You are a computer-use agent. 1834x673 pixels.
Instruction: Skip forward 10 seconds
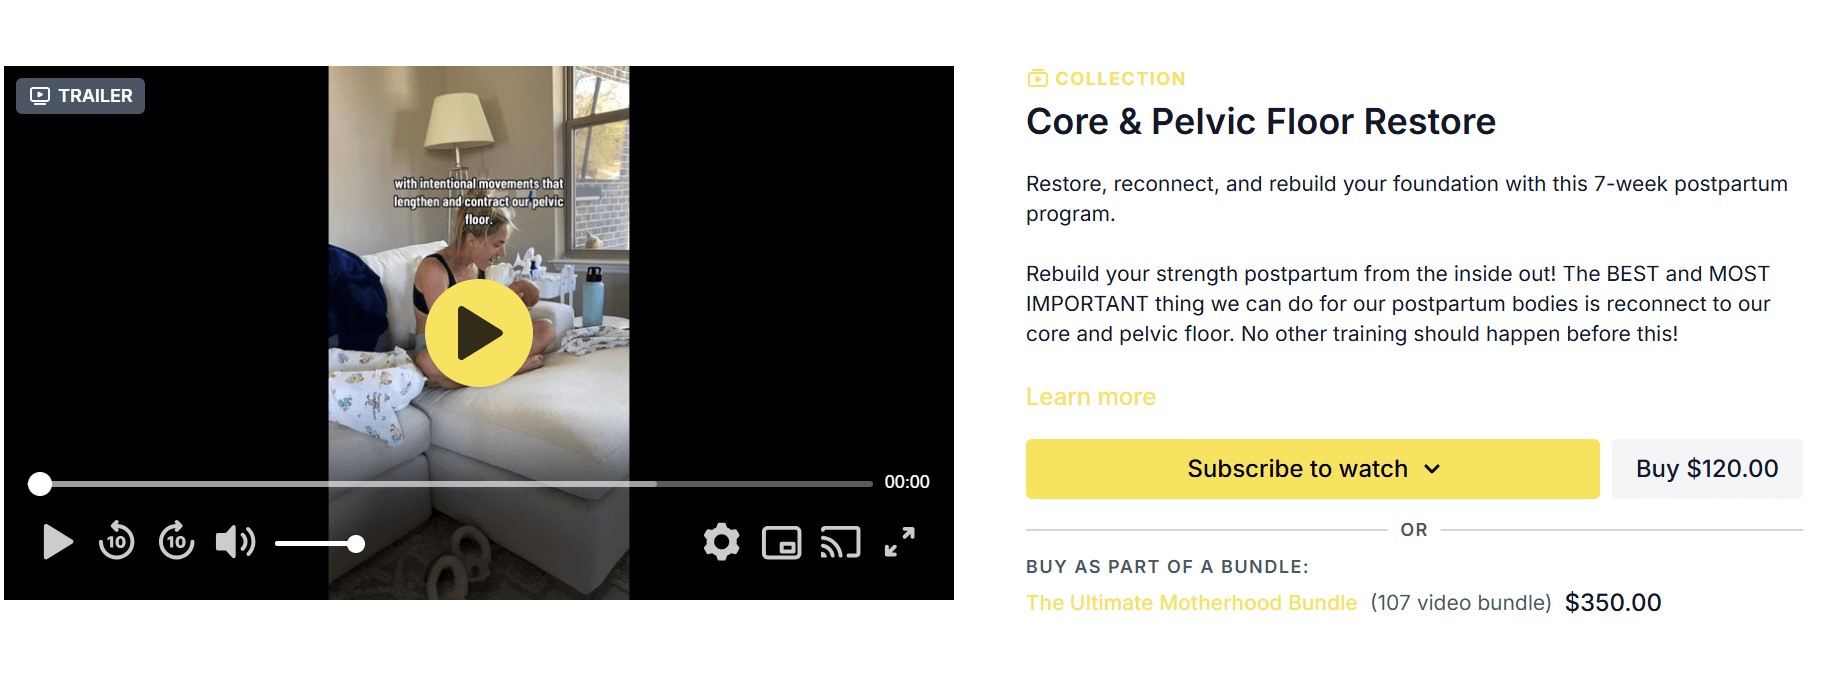pyautogui.click(x=177, y=542)
